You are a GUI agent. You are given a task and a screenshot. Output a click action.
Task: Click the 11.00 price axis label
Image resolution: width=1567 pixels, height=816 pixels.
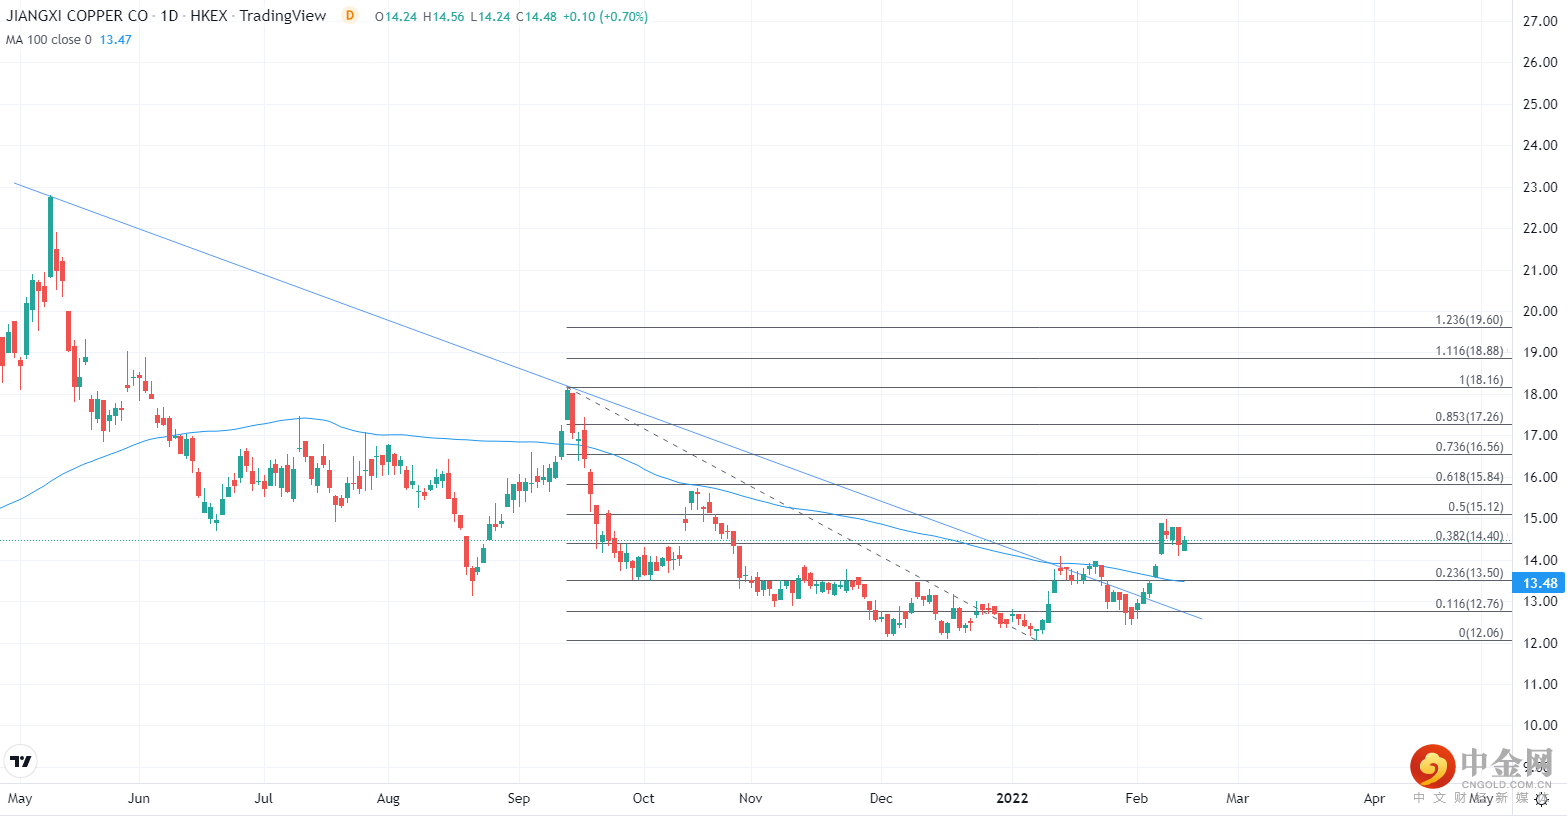pos(1540,684)
